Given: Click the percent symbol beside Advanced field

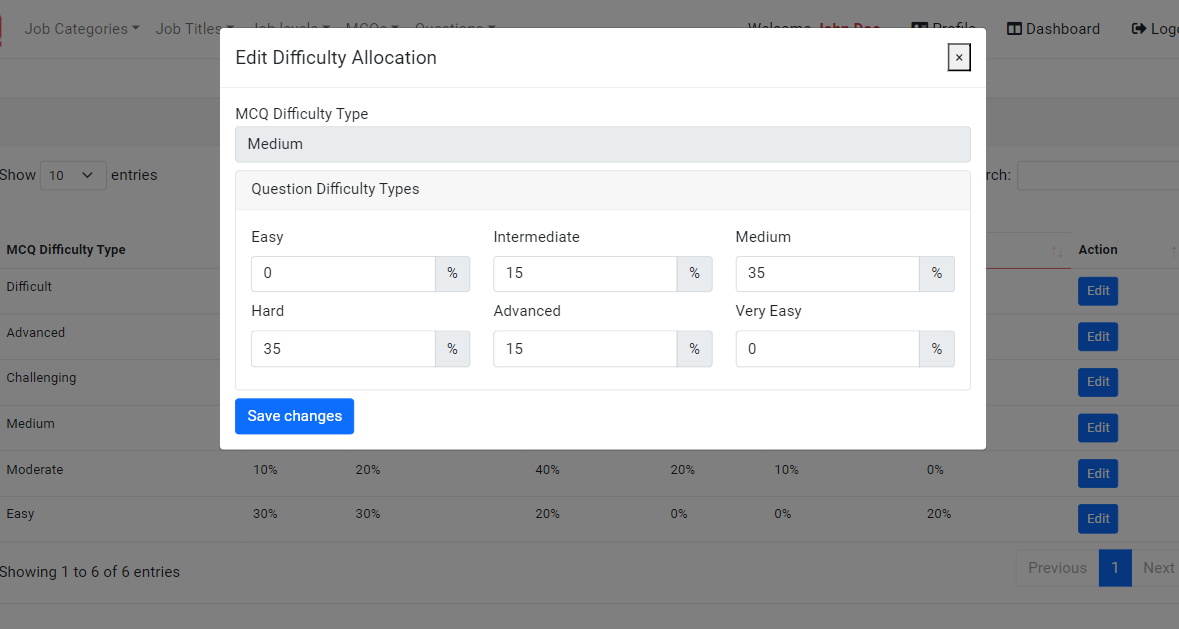Looking at the screenshot, I should pos(695,348).
